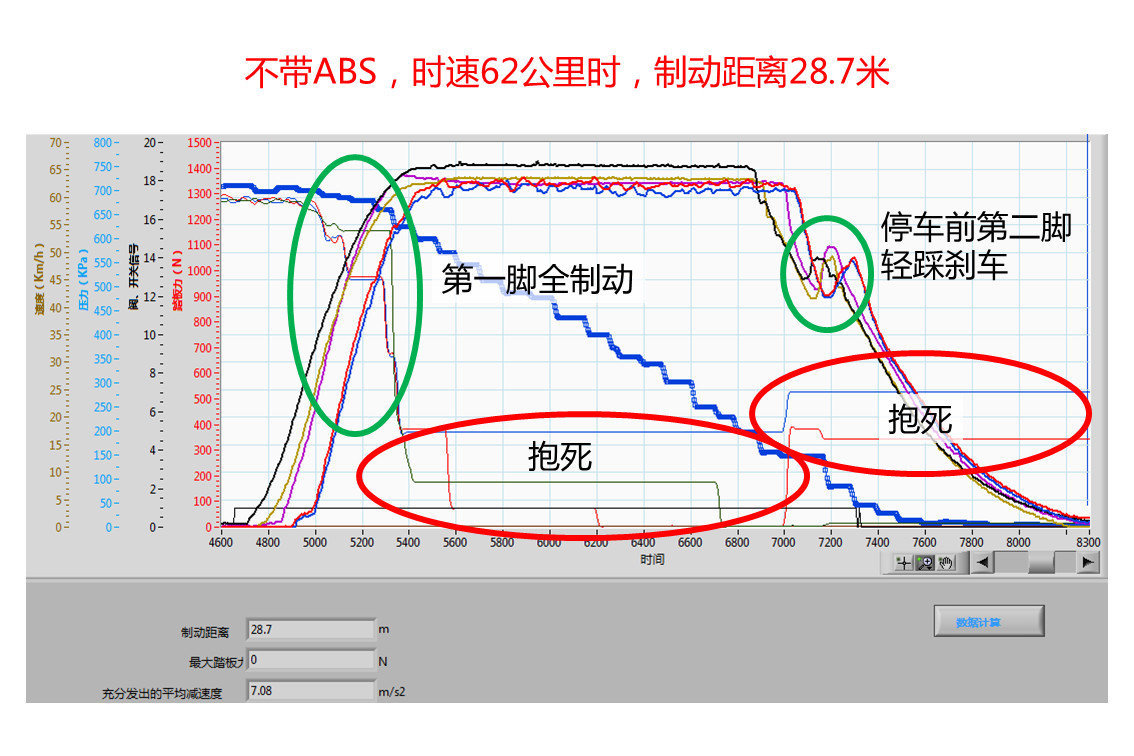Select the crosshair cursor tool
Viewport: 1134px width, 756px height.
click(905, 563)
